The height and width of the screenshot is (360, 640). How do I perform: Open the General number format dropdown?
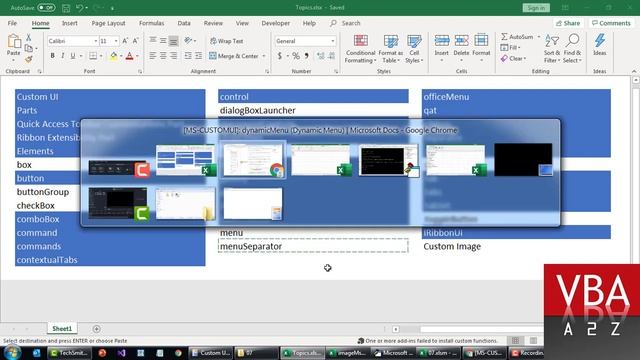coord(333,41)
